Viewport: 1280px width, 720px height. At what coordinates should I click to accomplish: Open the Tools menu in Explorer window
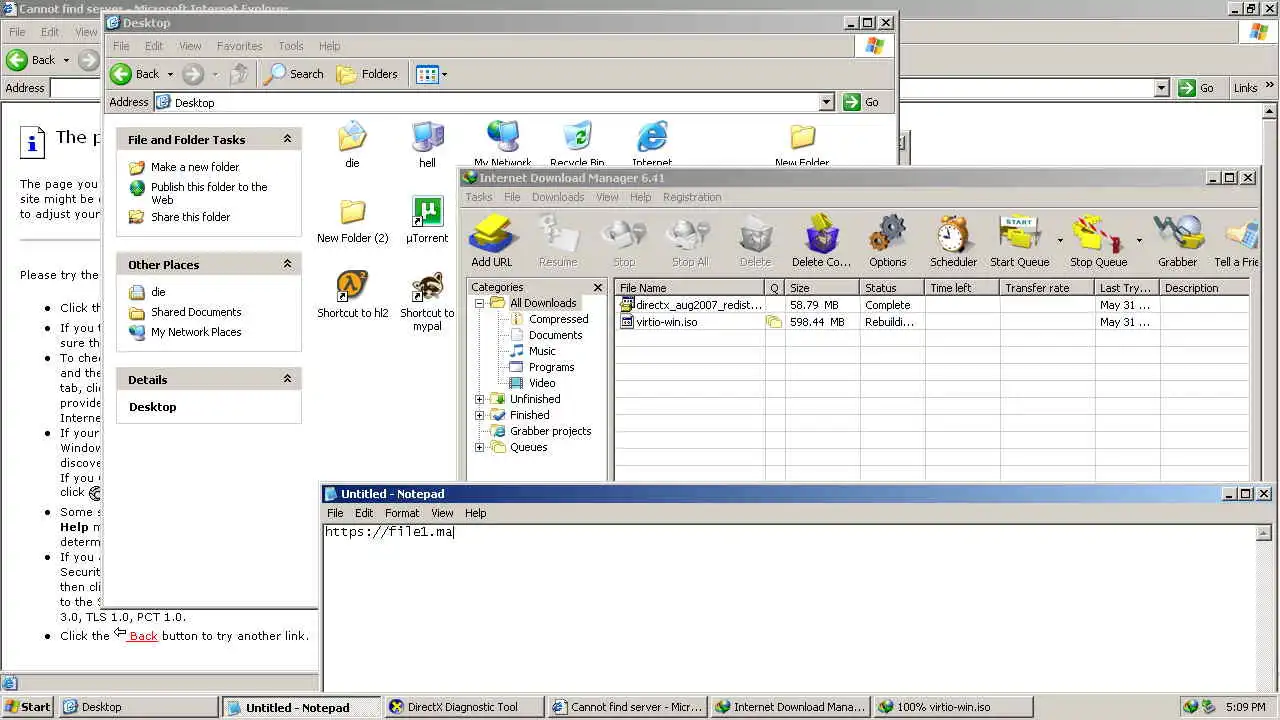(x=291, y=46)
